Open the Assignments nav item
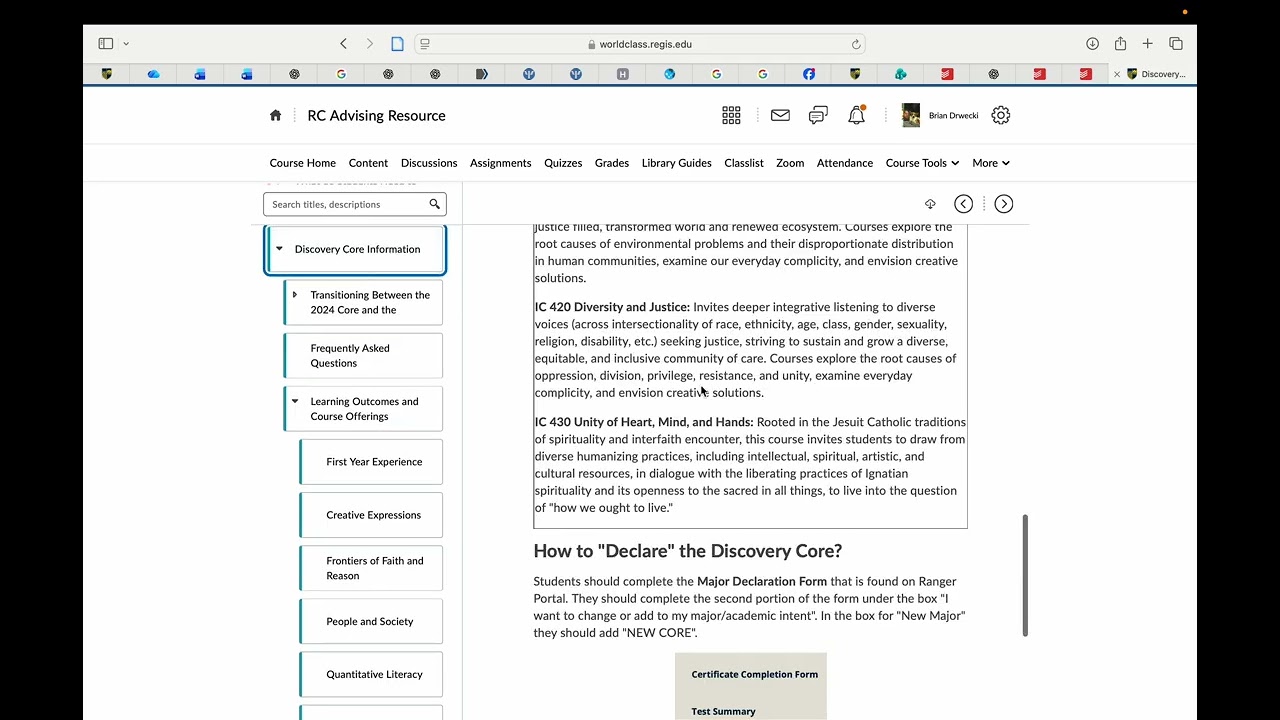 coord(501,163)
